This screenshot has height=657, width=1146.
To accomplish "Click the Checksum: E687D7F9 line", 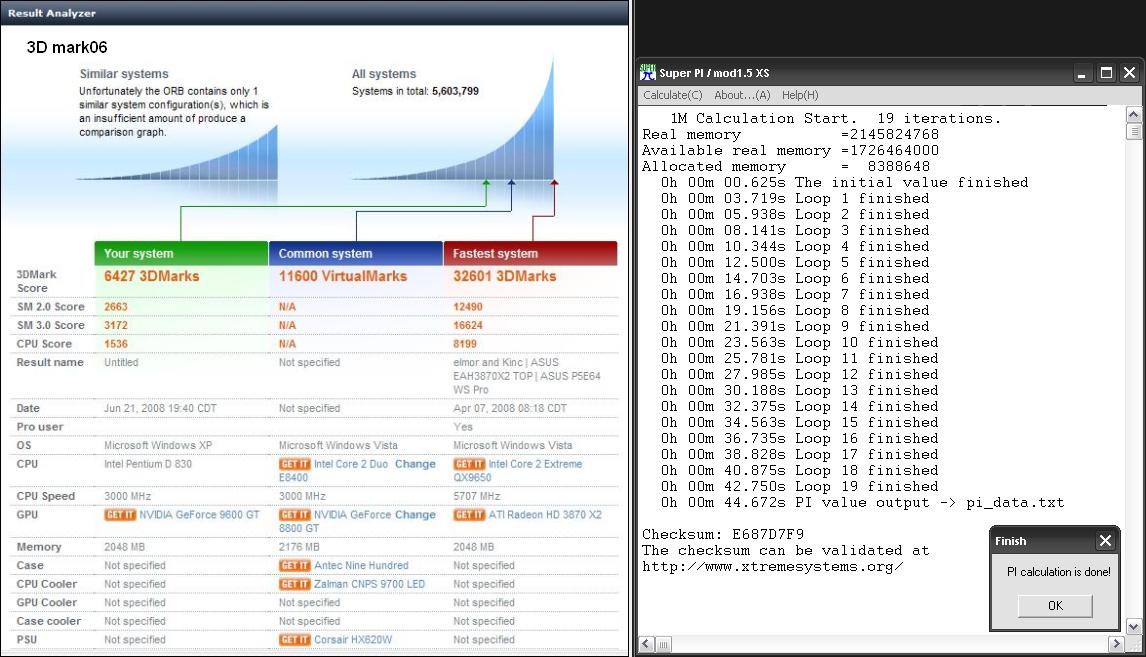I will [x=723, y=534].
